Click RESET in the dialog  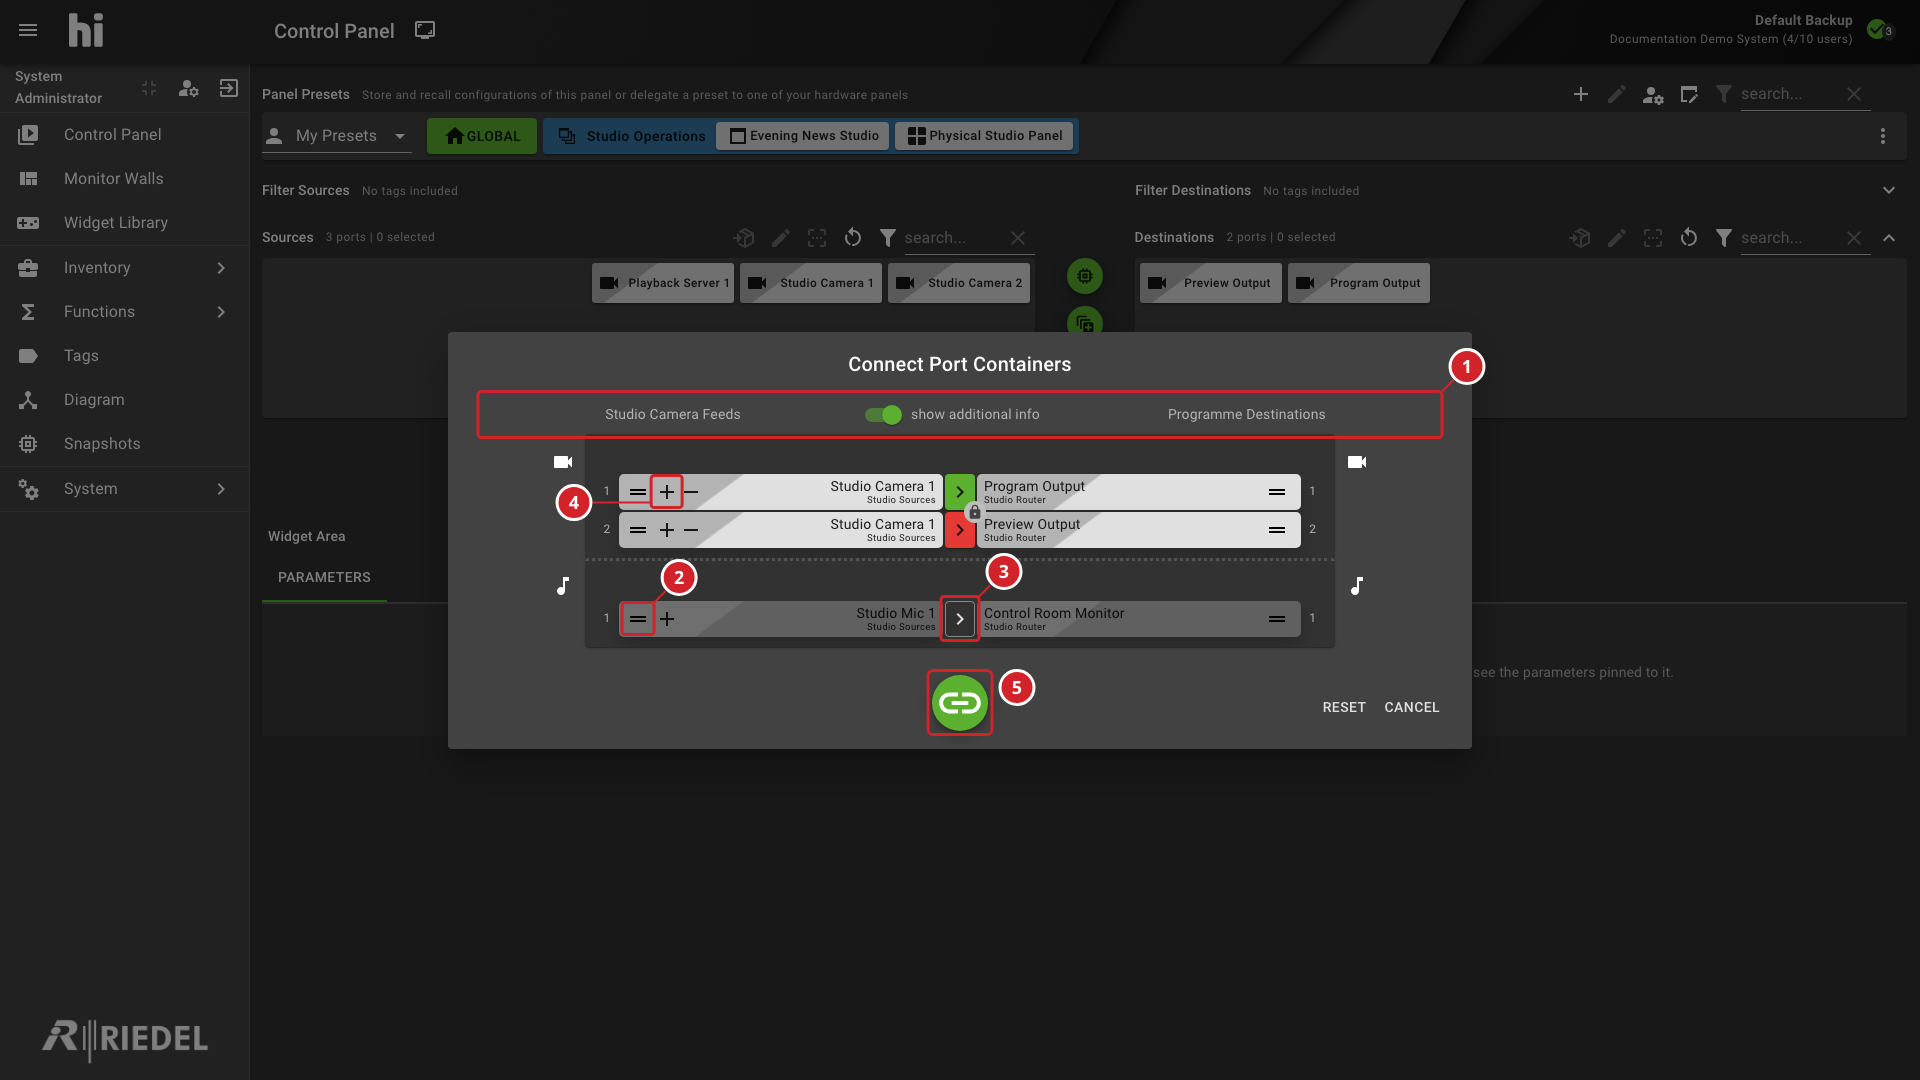coord(1344,707)
